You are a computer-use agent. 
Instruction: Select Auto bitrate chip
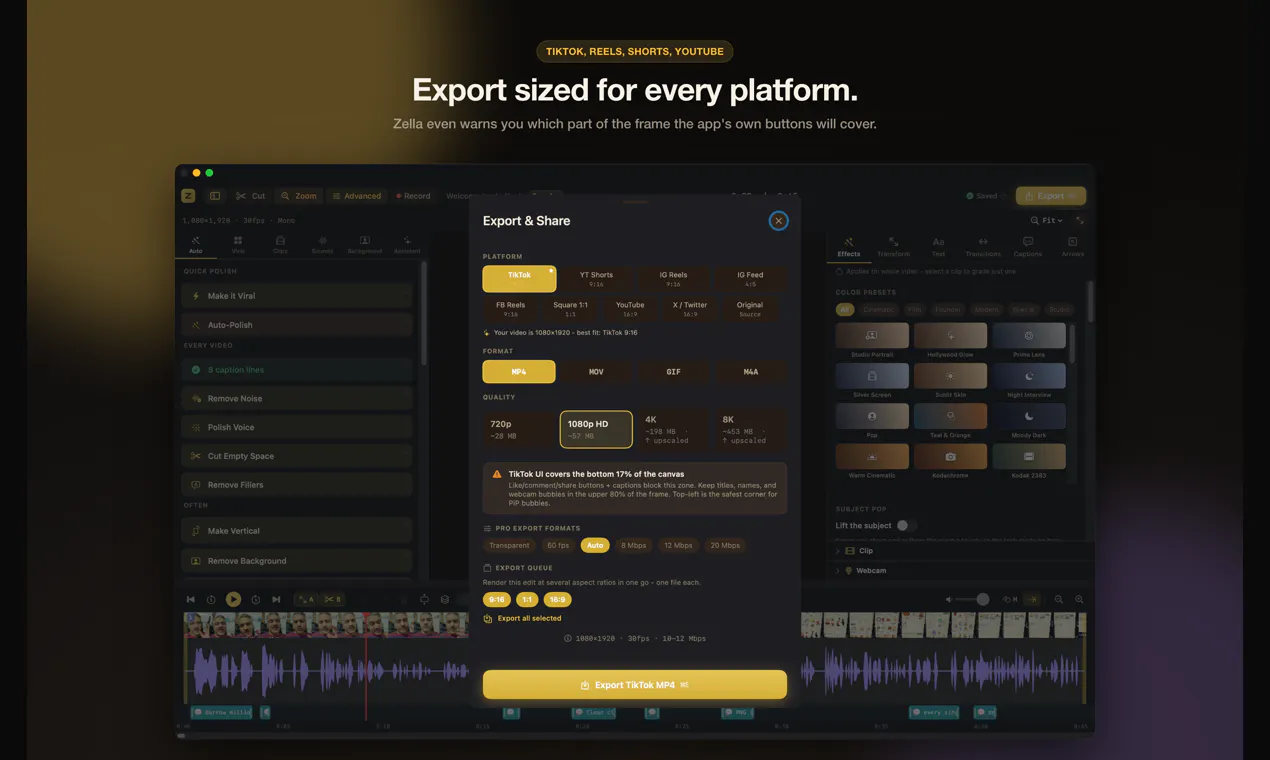tap(595, 545)
